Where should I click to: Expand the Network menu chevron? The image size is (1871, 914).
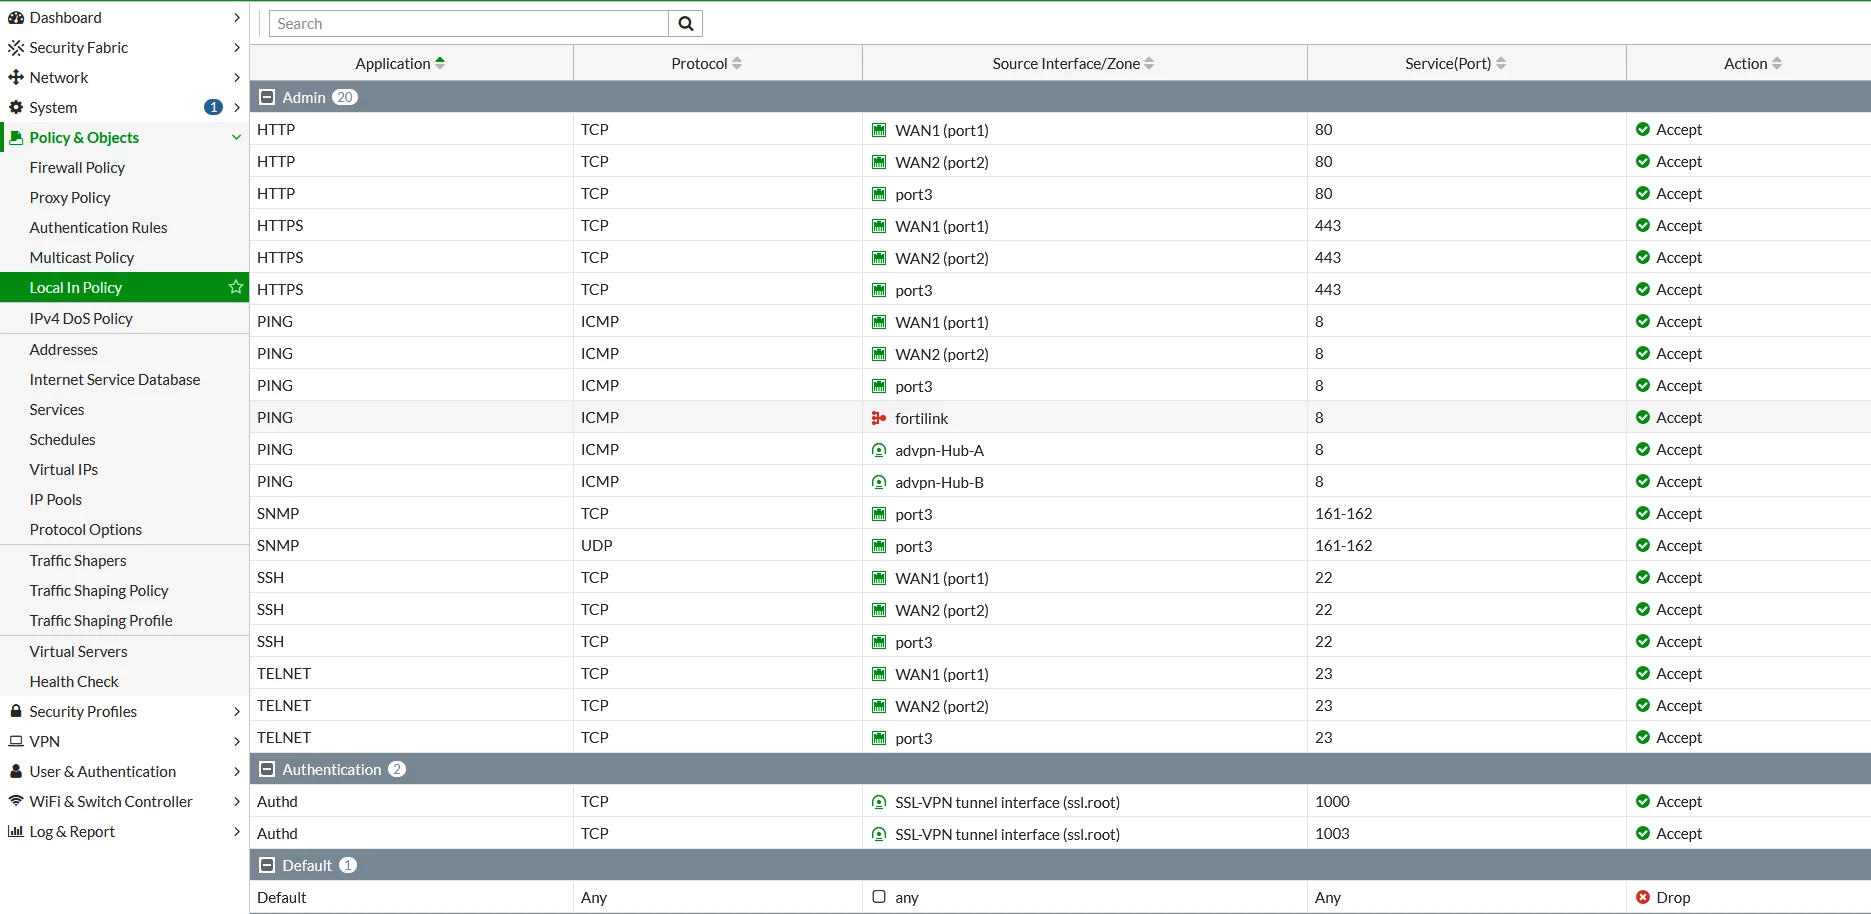coord(236,77)
